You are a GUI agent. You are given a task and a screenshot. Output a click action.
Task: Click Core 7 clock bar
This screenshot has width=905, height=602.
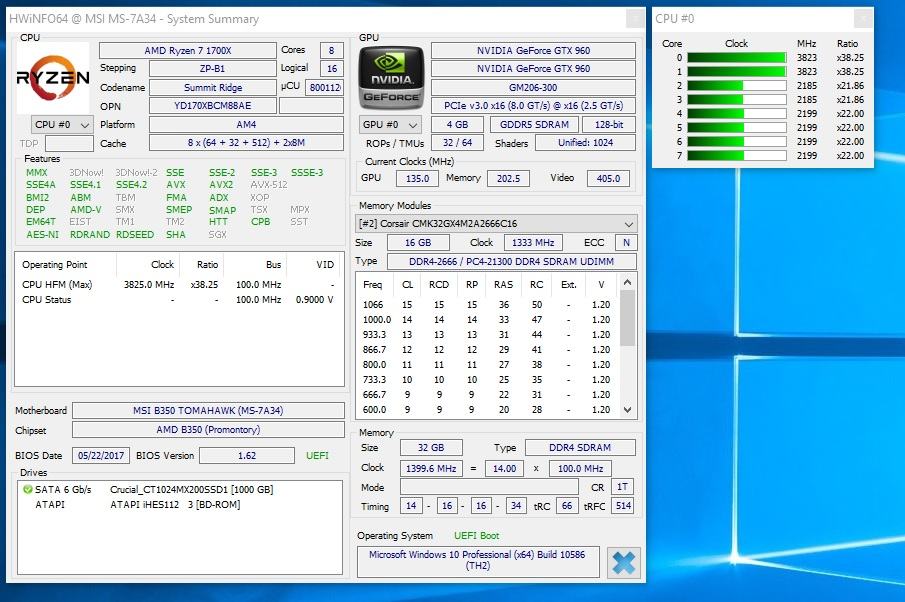click(x=736, y=155)
